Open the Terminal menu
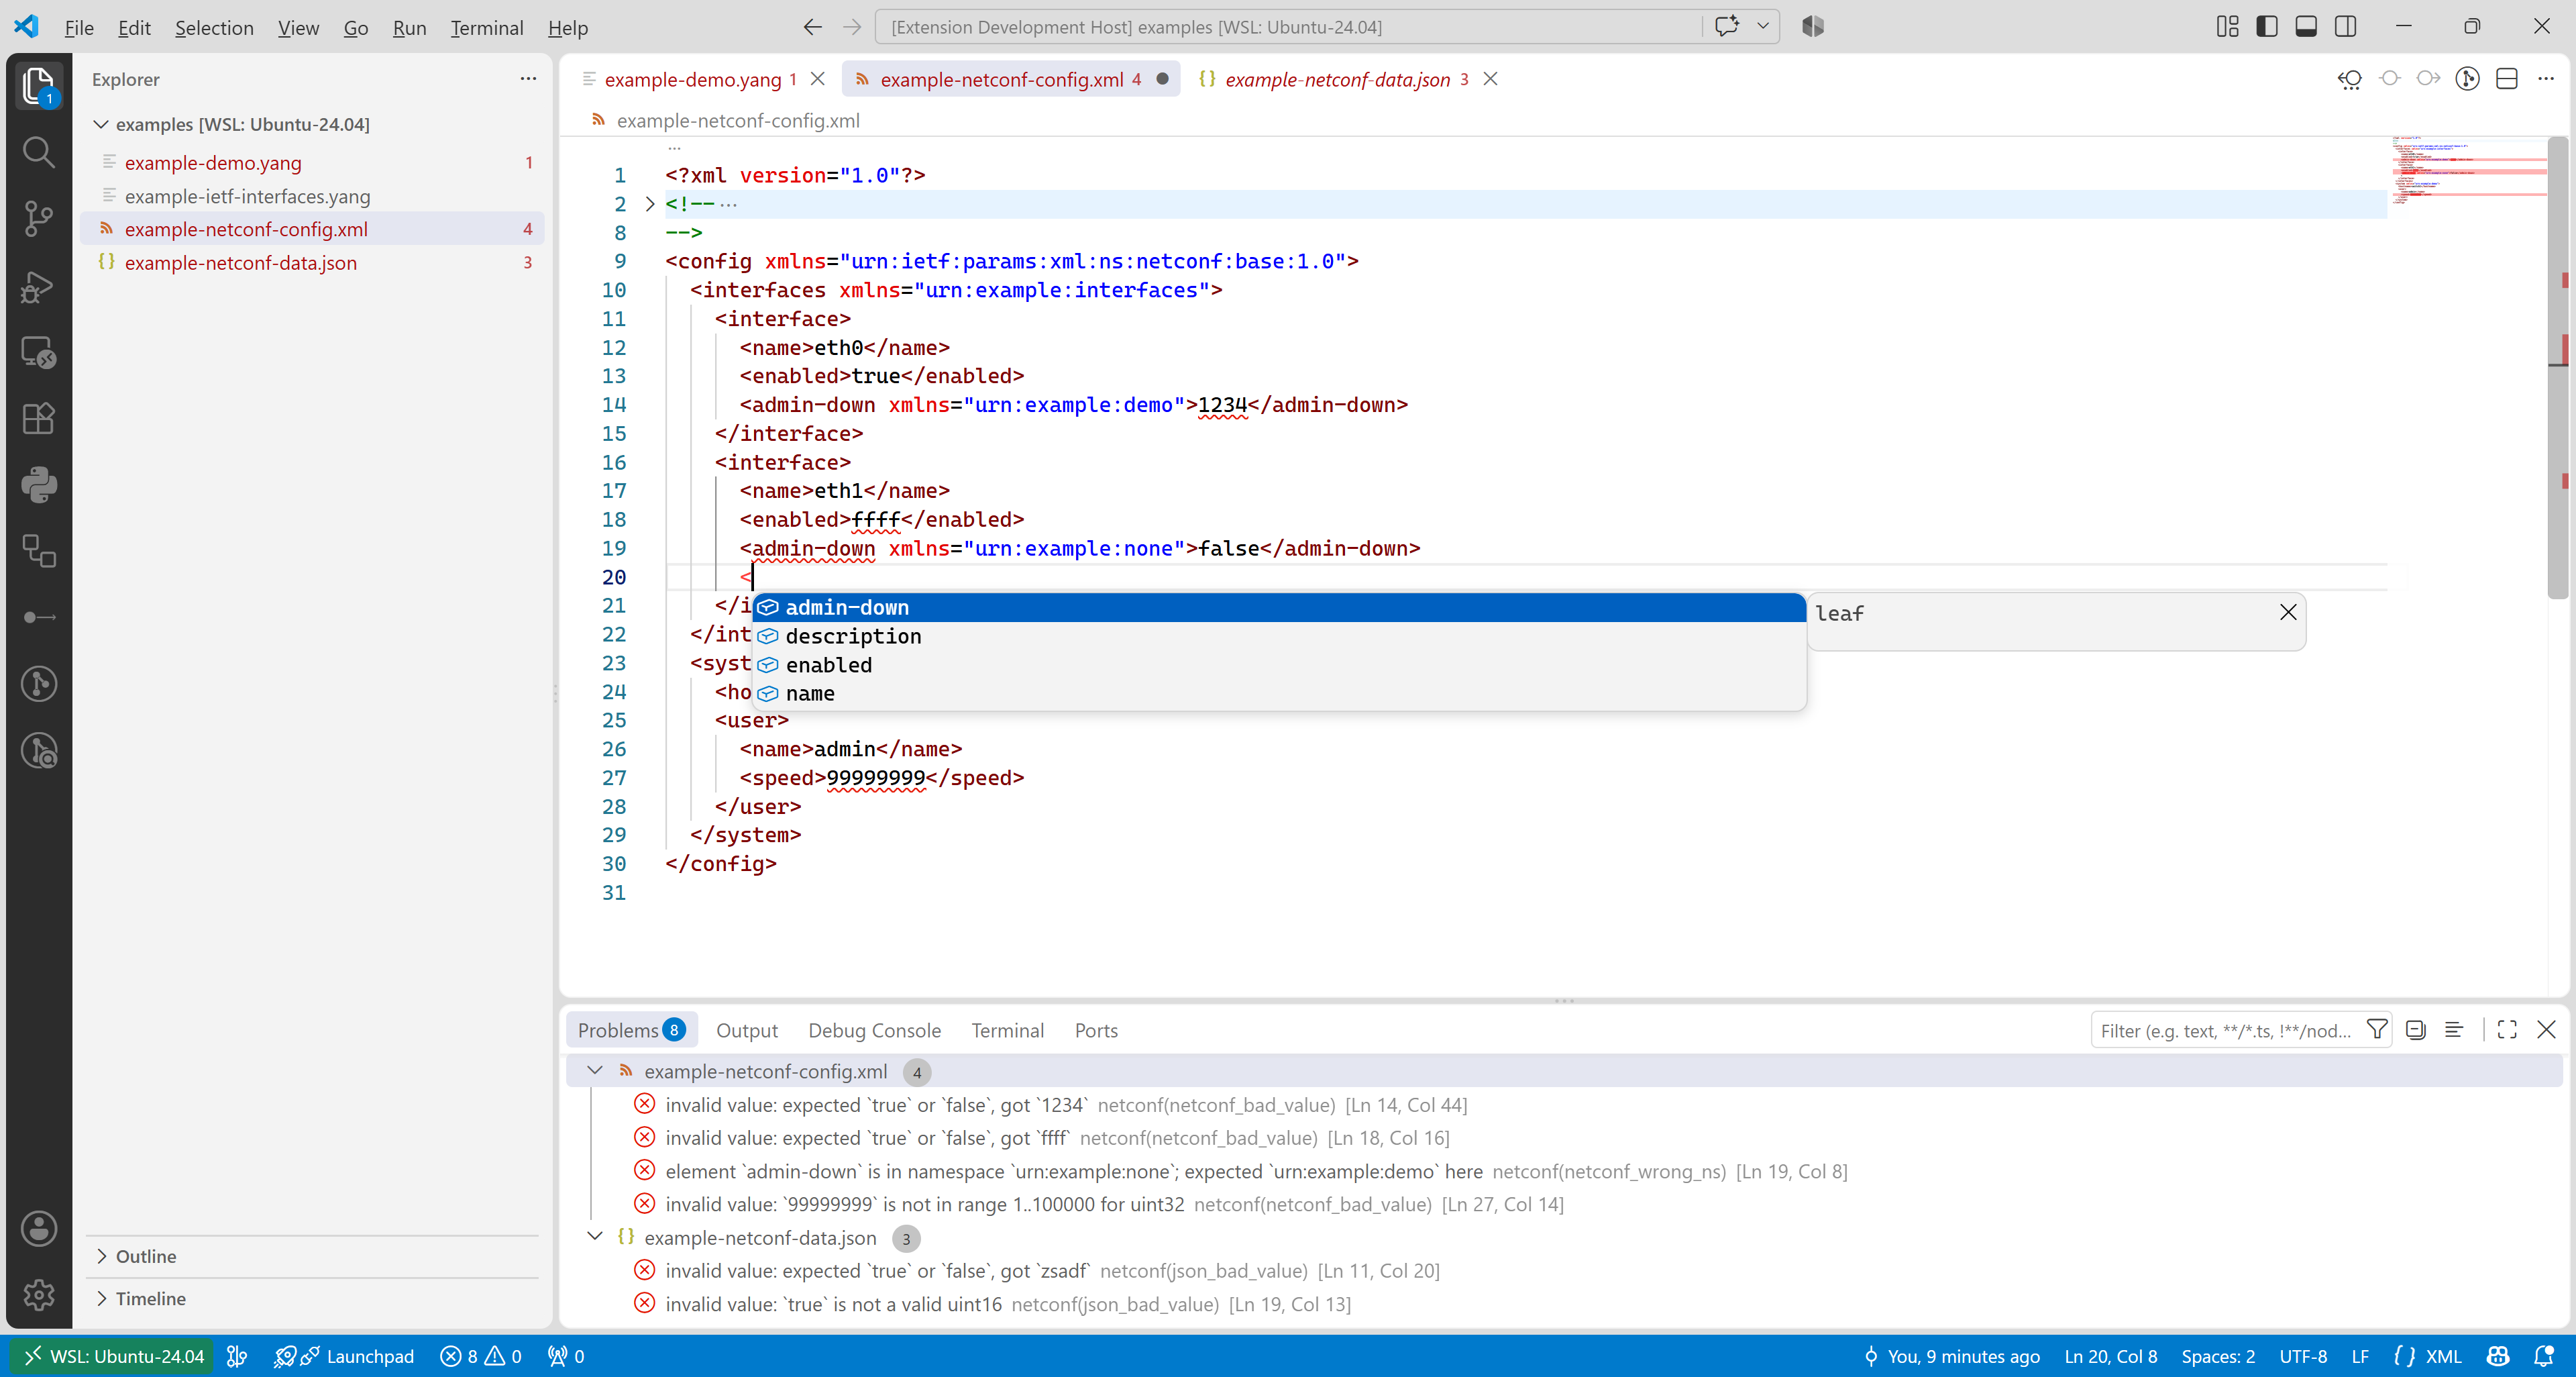2576x1377 pixels. click(486, 27)
